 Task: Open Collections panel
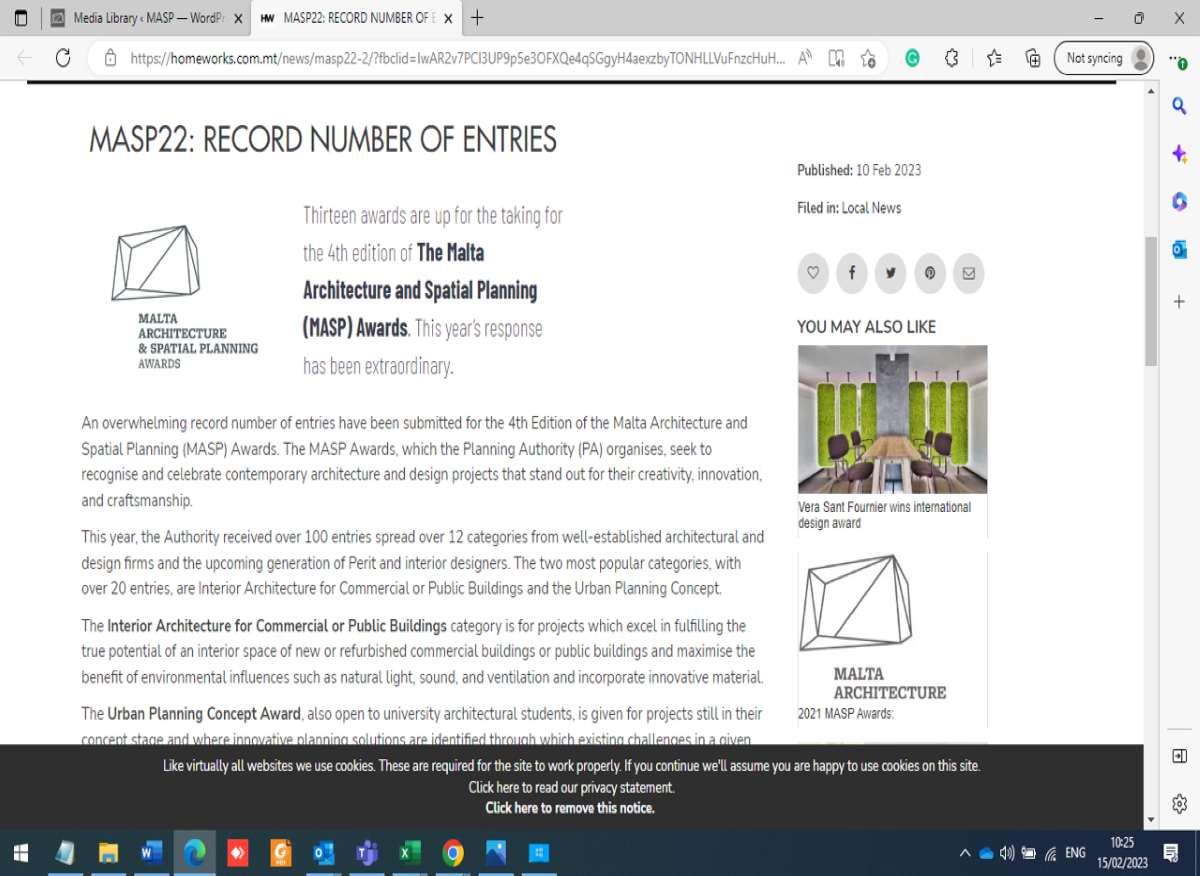(1033, 58)
